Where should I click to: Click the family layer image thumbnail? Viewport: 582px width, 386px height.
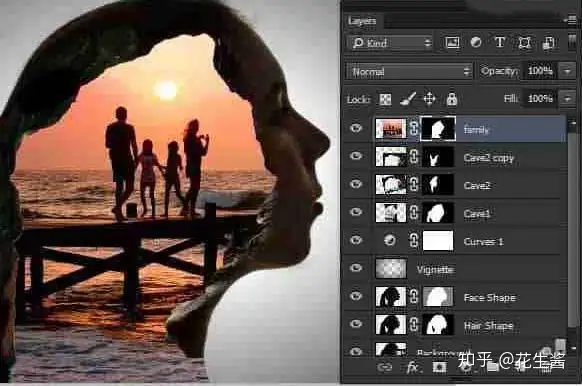pyautogui.click(x=390, y=128)
